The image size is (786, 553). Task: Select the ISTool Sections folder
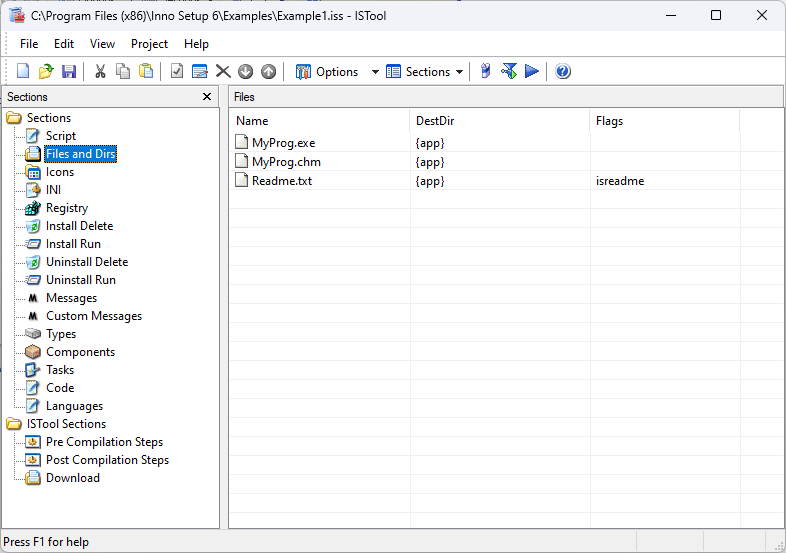(66, 424)
